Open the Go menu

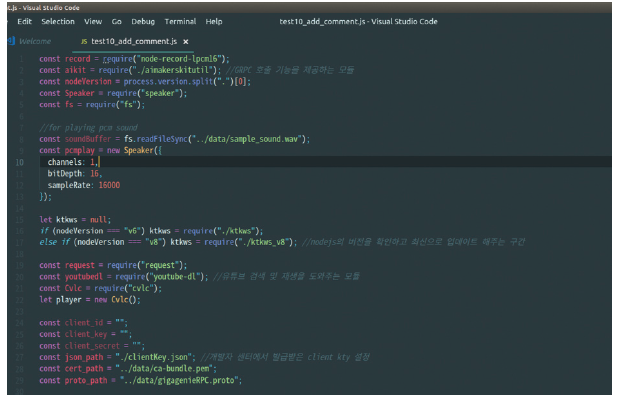point(116,21)
